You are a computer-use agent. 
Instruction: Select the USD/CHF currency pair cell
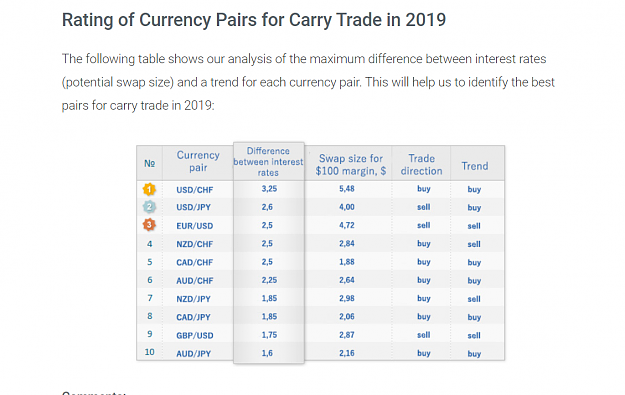click(x=195, y=190)
